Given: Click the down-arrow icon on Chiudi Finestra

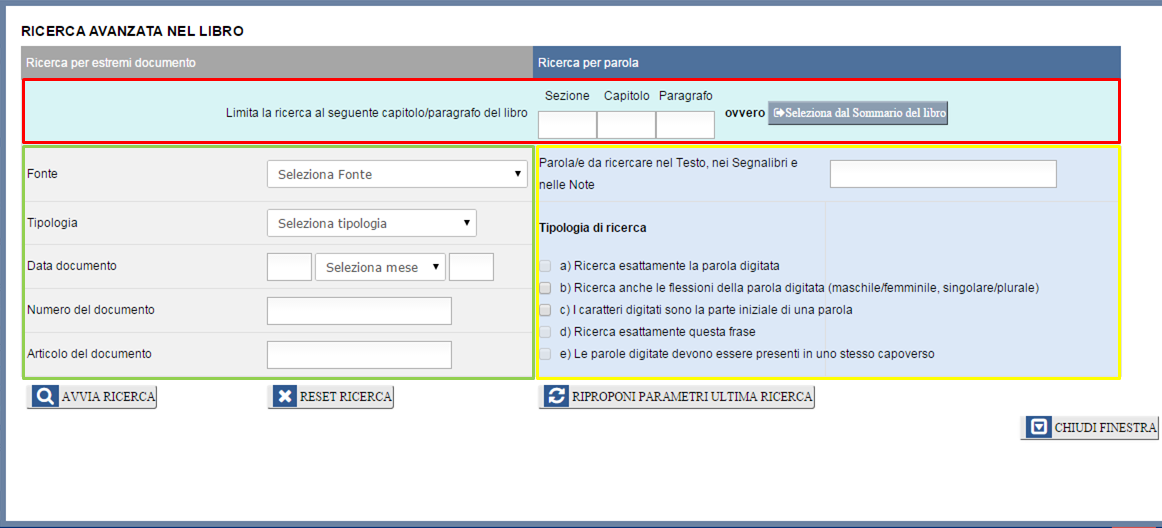Looking at the screenshot, I should 1038,428.
